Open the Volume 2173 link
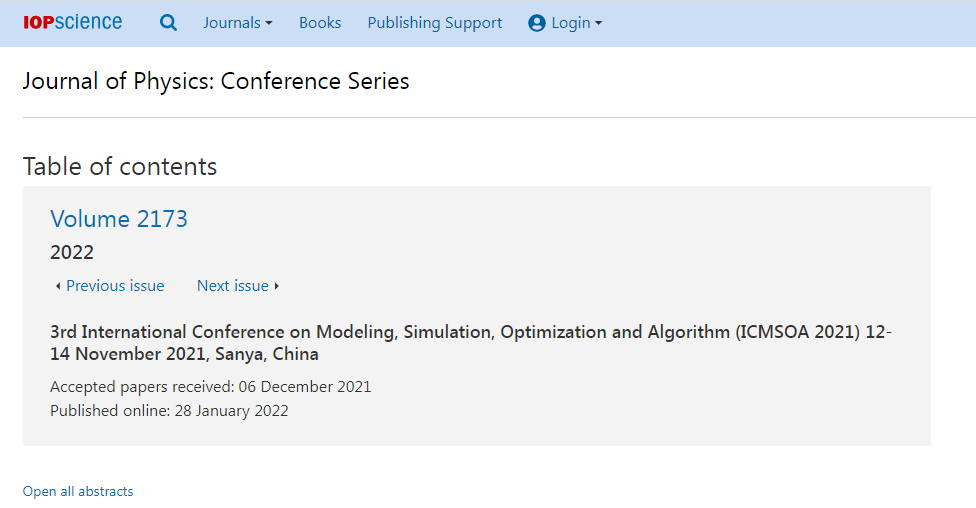Screen dimensions: 976x508 (x=119, y=219)
